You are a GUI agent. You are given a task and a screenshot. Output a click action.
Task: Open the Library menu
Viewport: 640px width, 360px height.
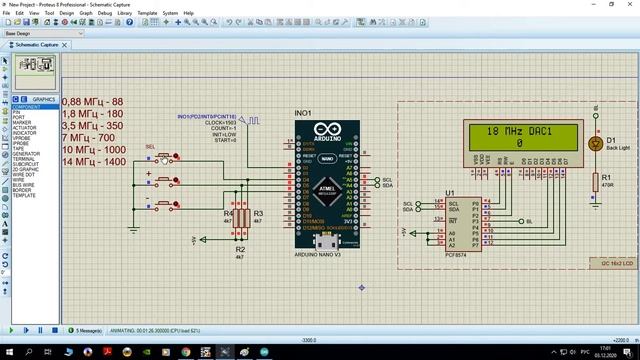124,13
